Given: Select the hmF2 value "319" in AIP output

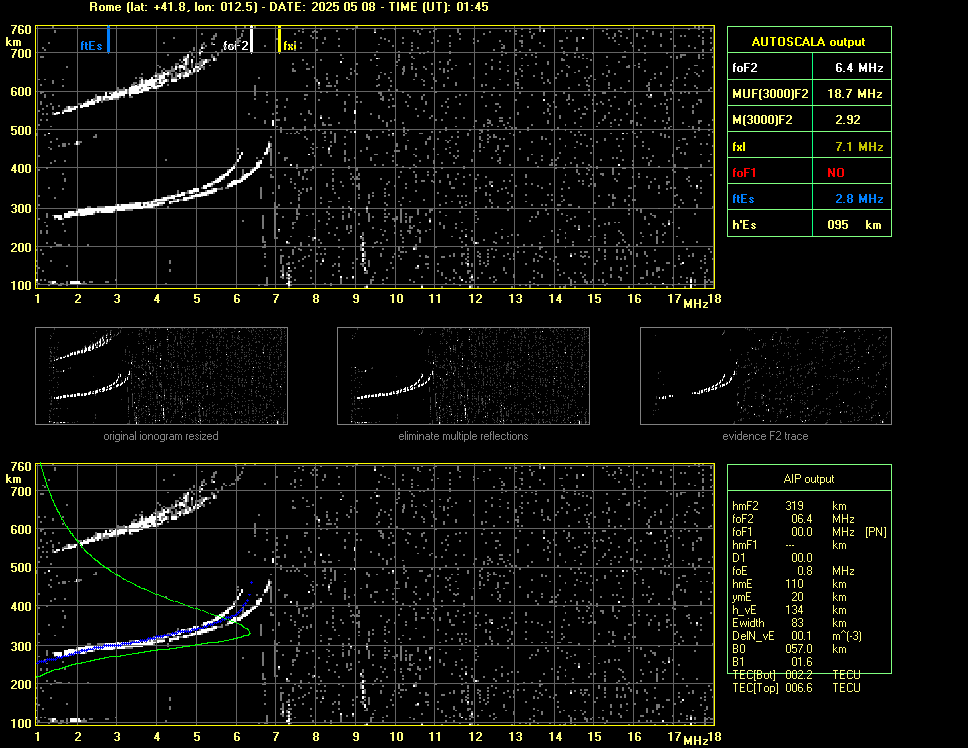Looking at the screenshot, I should pos(795,506).
